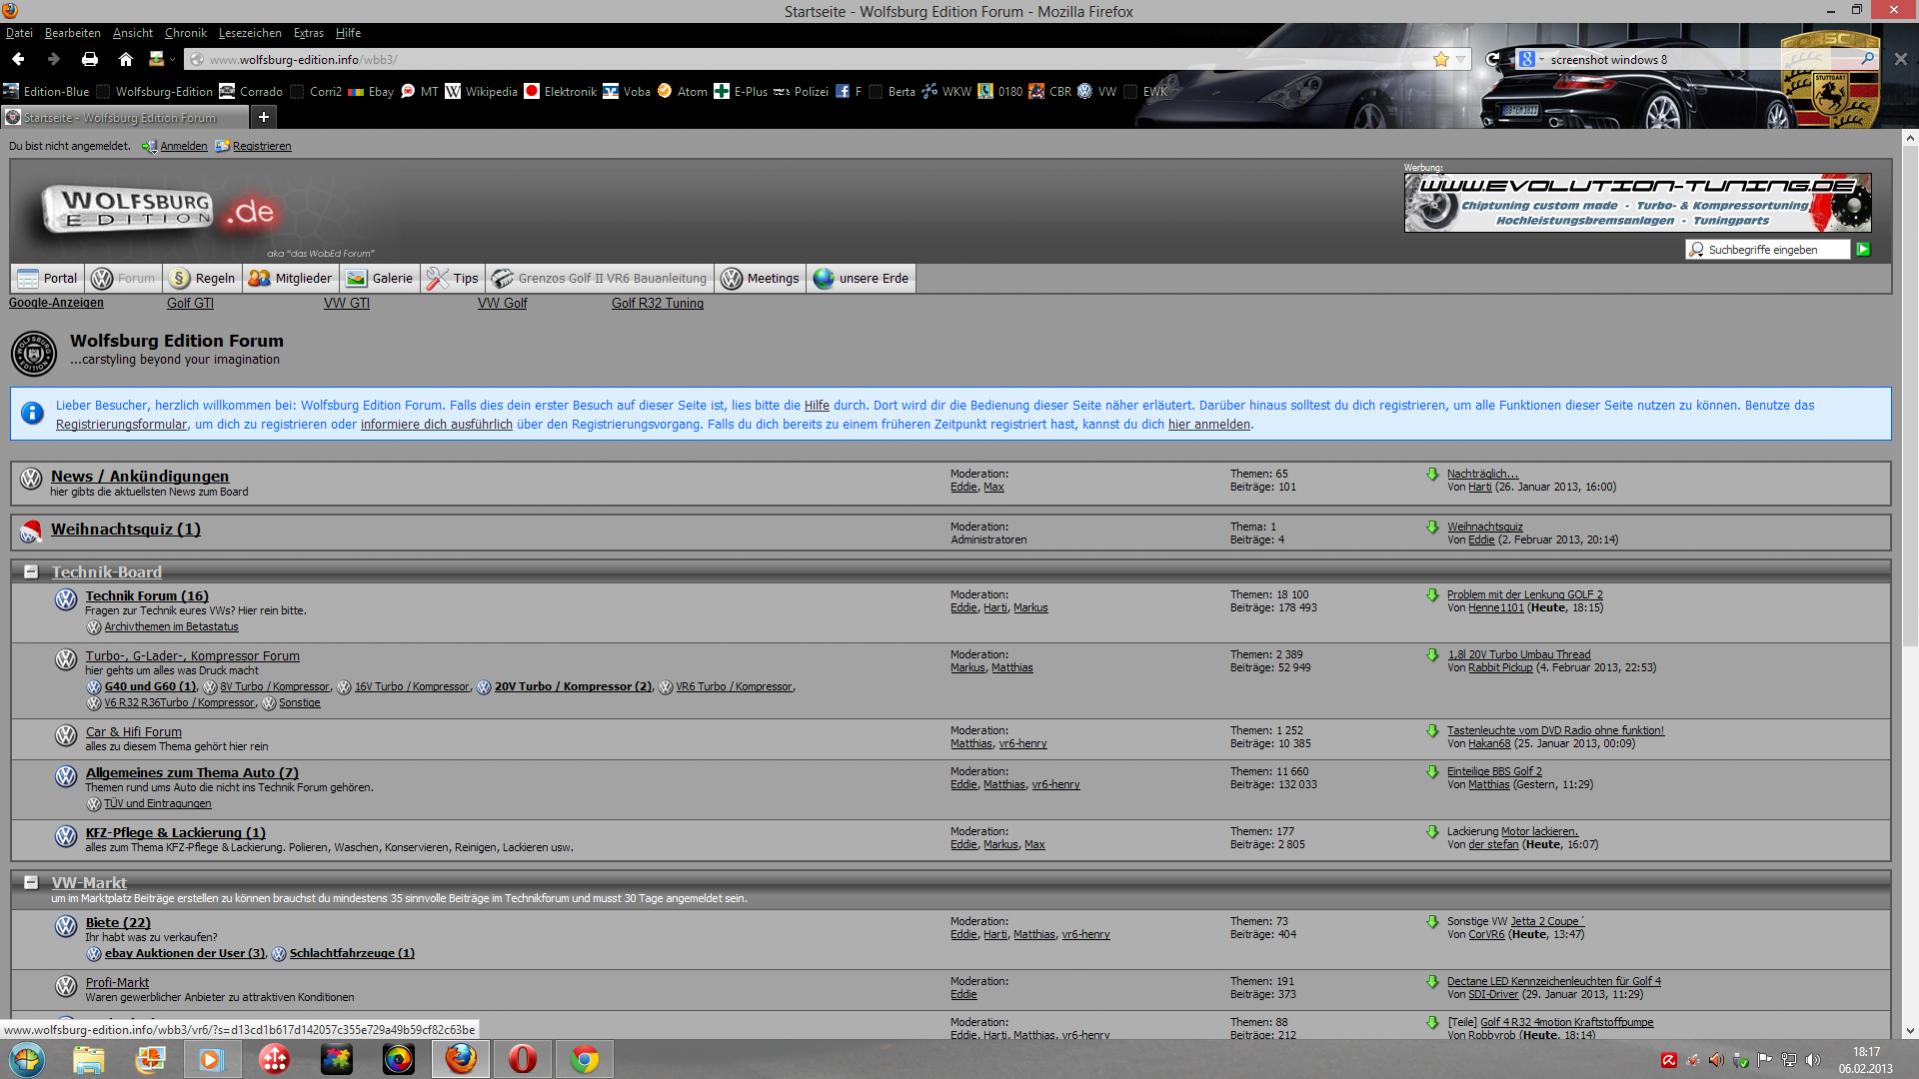Open the Mitglieder nav tab
Screen dimensions: 1919x1079
(x=291, y=278)
